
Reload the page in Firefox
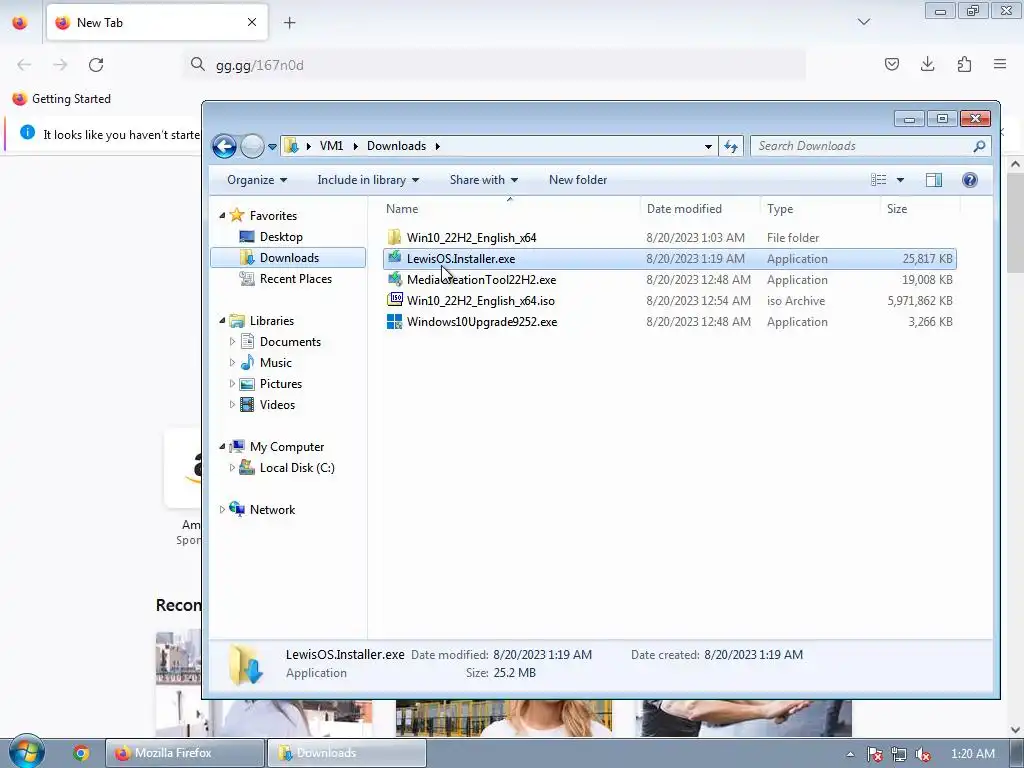click(96, 65)
